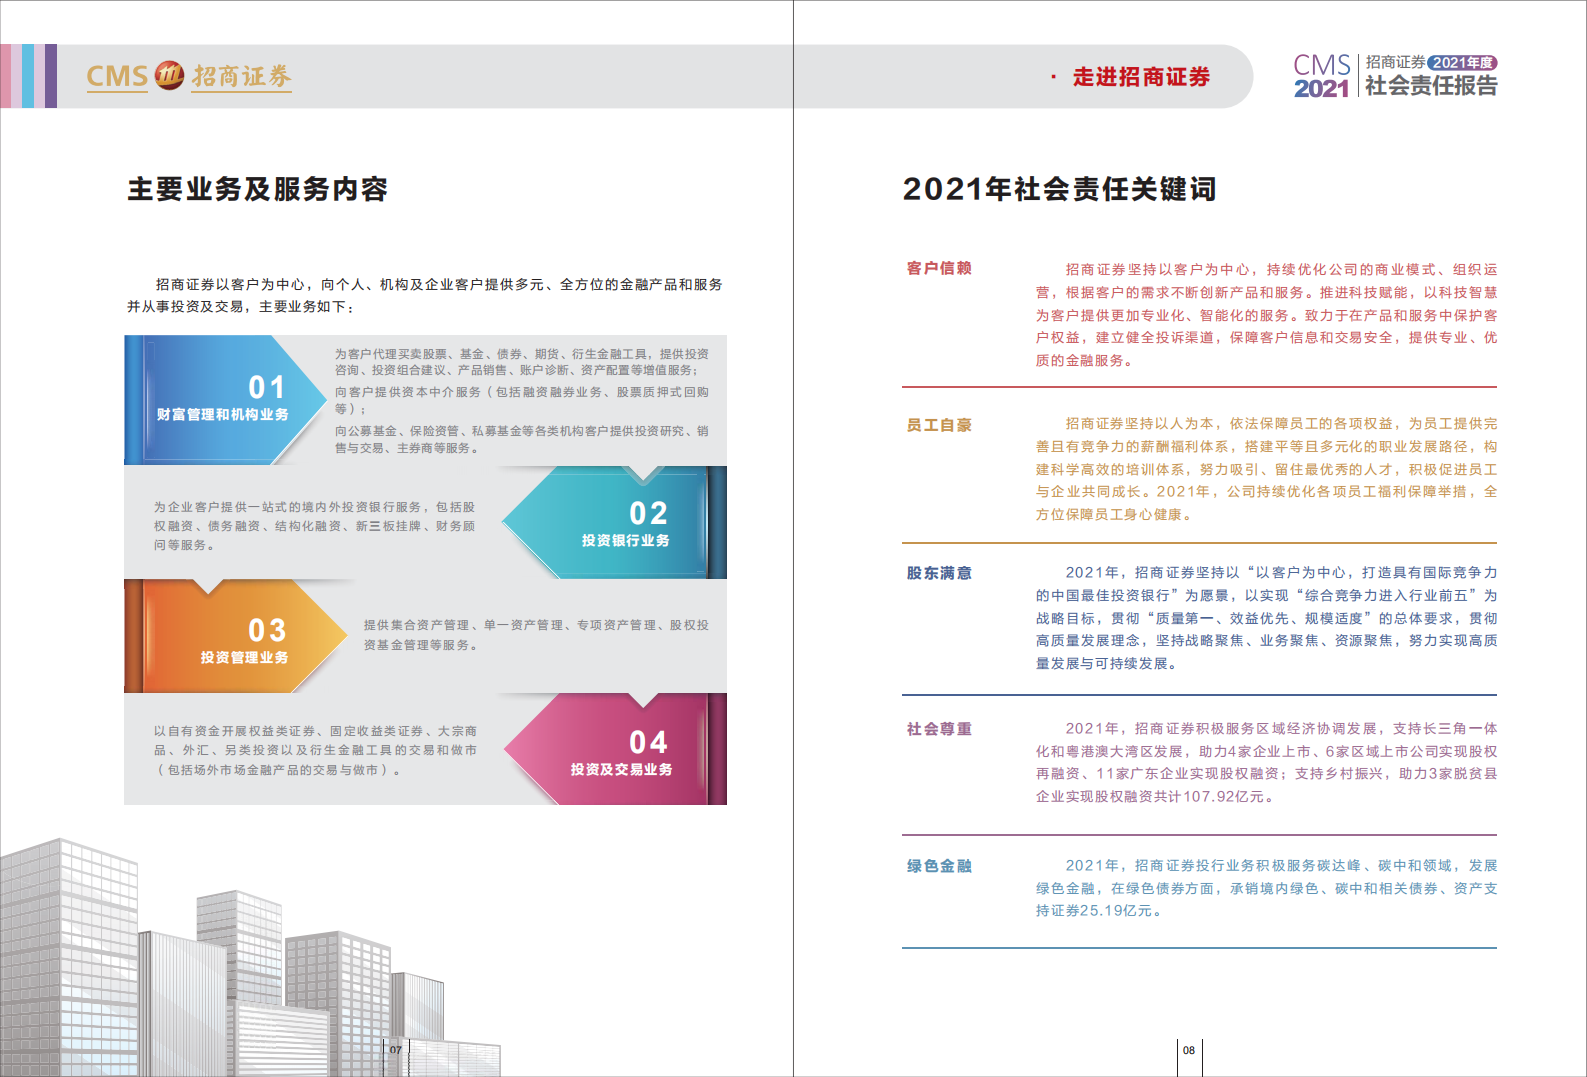Click the text 为客户代理买卖股票、基金、债券

[522, 362]
